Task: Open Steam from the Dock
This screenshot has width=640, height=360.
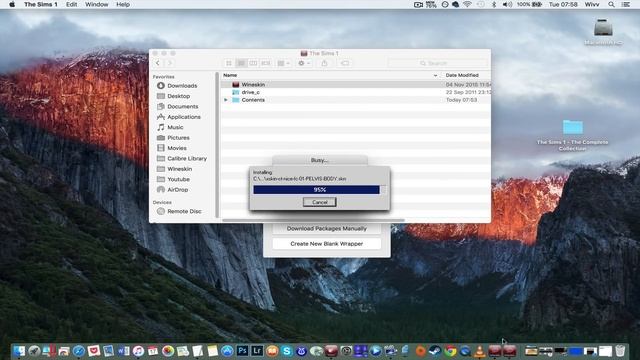Action: click(436, 351)
